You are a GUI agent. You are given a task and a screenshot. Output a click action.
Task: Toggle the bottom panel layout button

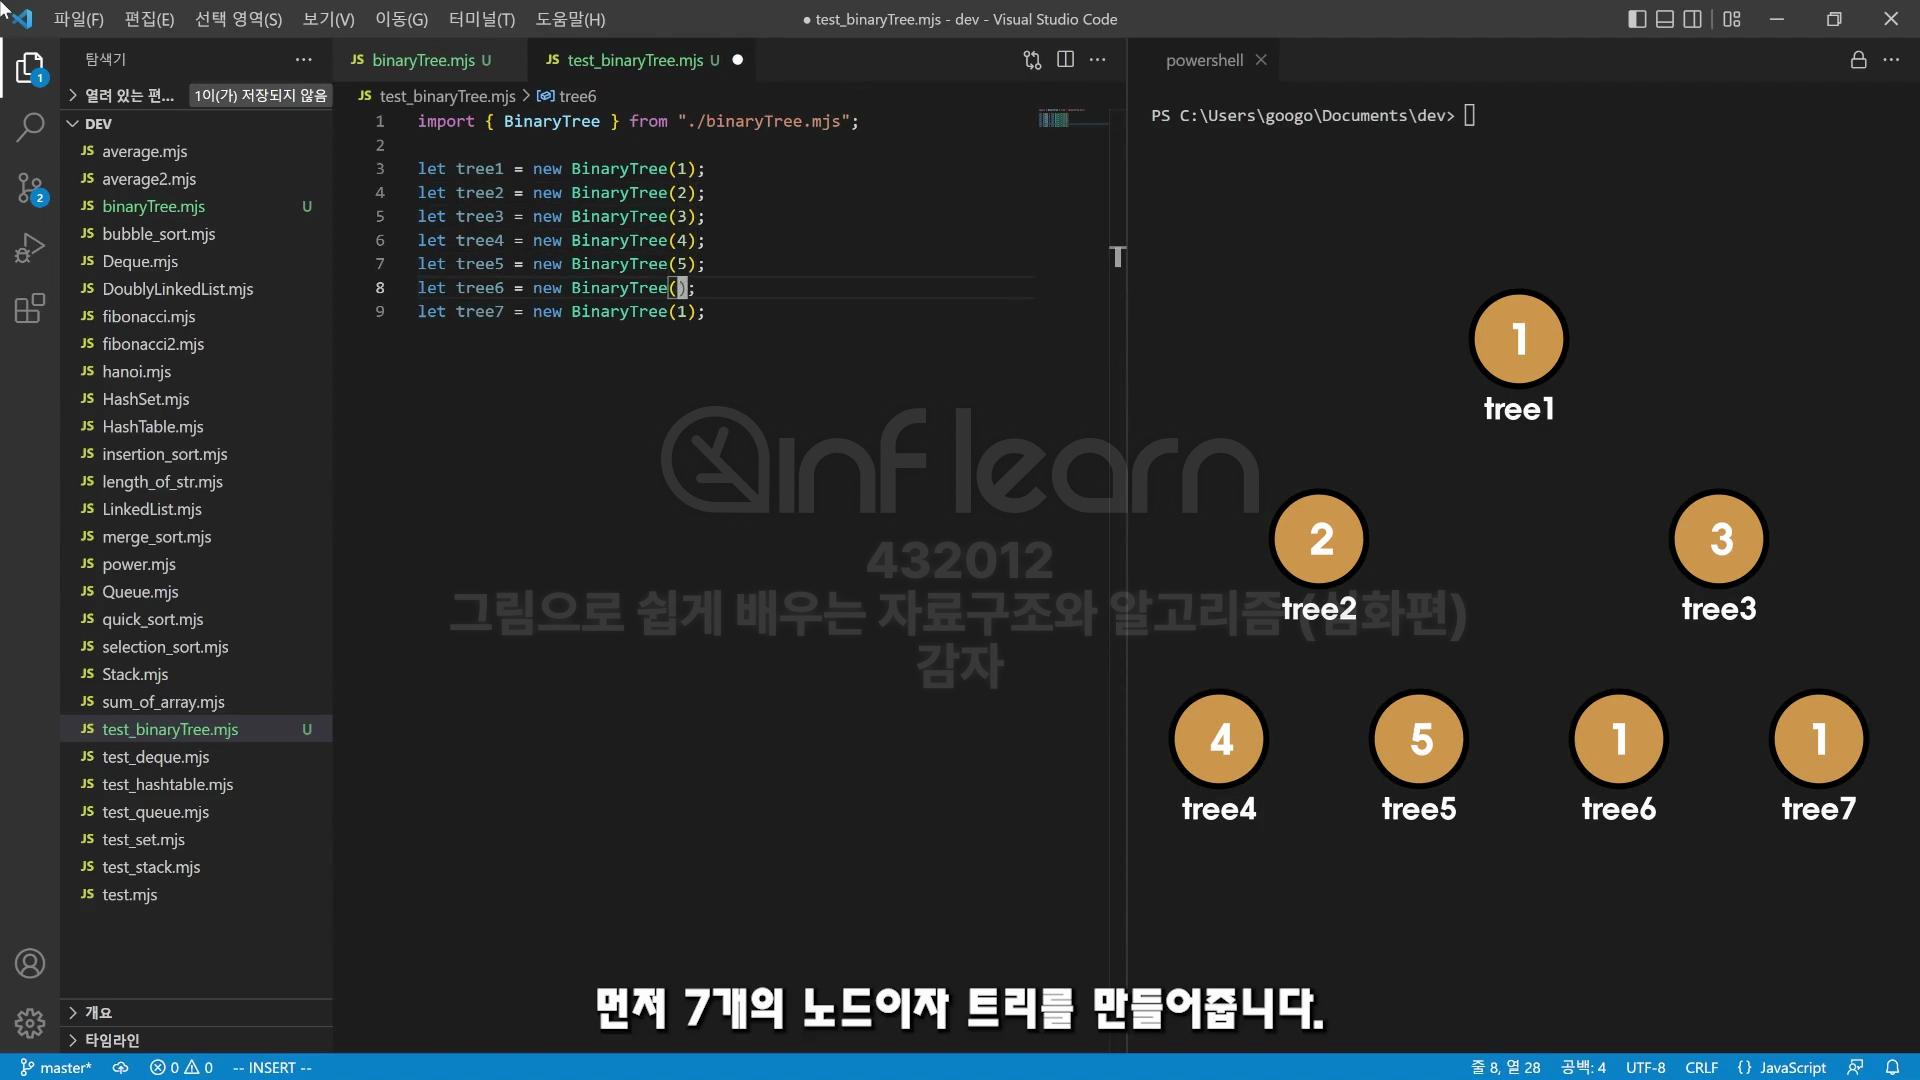[x=1665, y=19]
